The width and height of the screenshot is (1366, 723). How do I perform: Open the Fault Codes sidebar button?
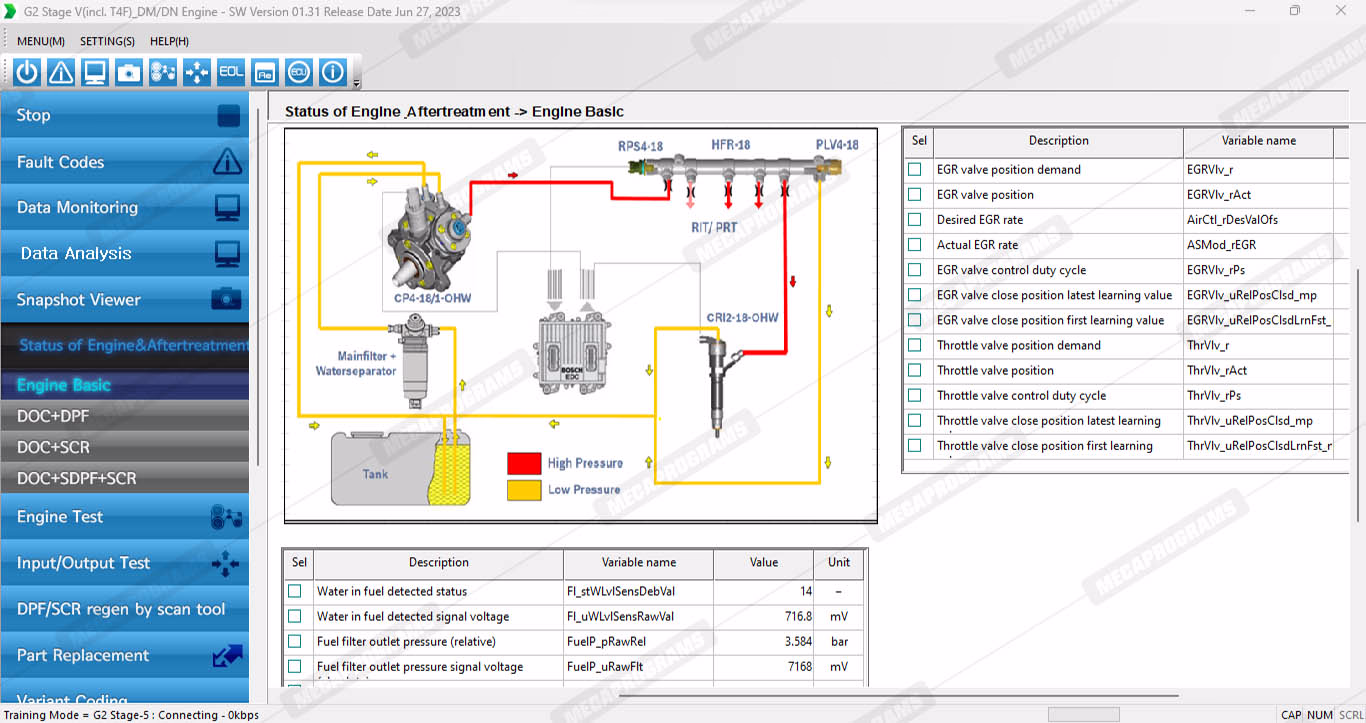coord(124,162)
